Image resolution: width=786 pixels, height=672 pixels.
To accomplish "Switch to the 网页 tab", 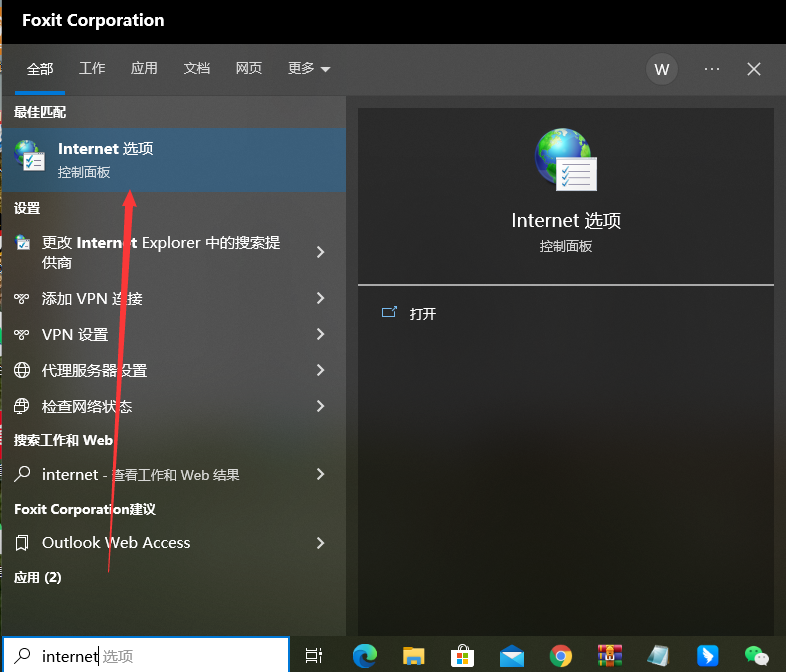I will pos(249,68).
